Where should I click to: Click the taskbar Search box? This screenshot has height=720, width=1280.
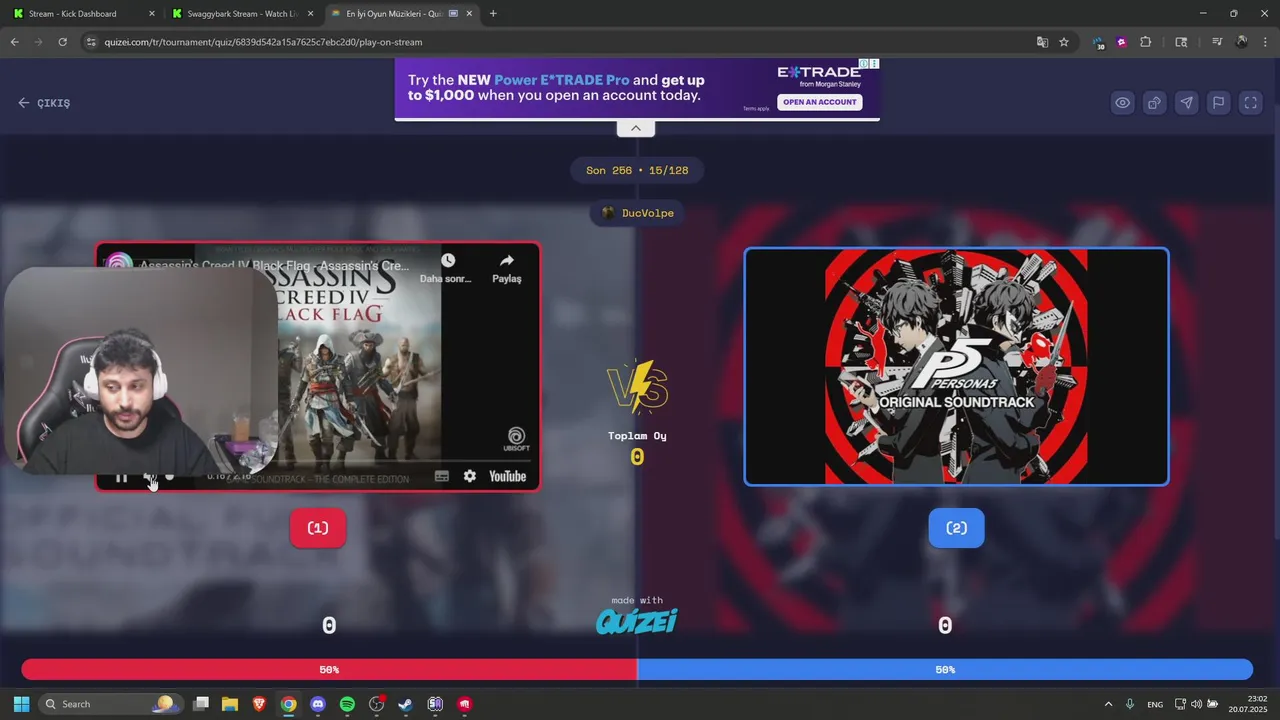pos(110,704)
